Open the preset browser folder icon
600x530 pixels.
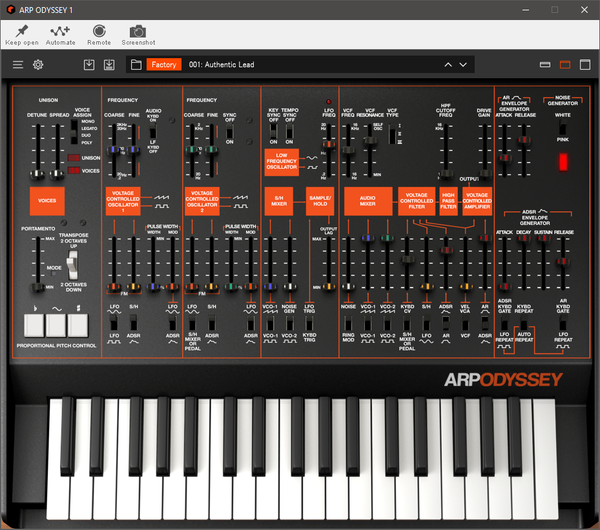[136, 65]
